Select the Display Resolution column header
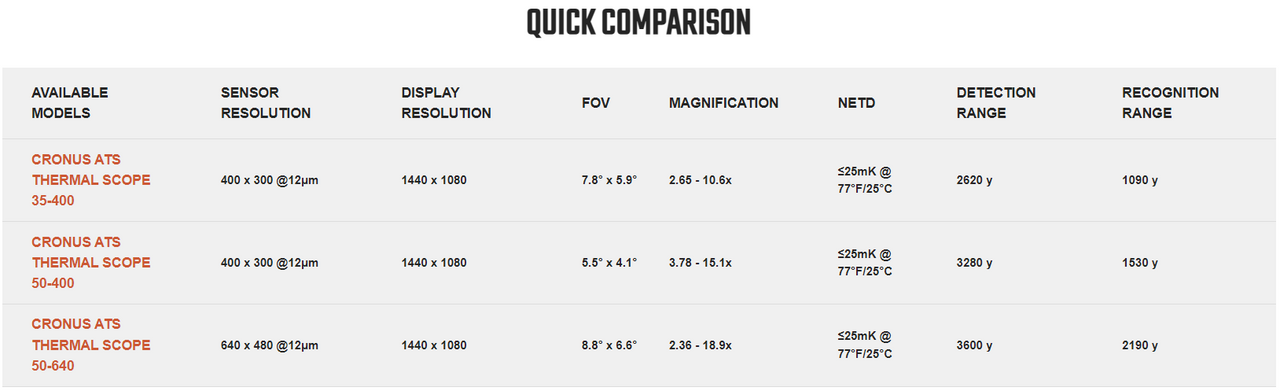Viewport: 1280px width, 391px height. (x=447, y=103)
